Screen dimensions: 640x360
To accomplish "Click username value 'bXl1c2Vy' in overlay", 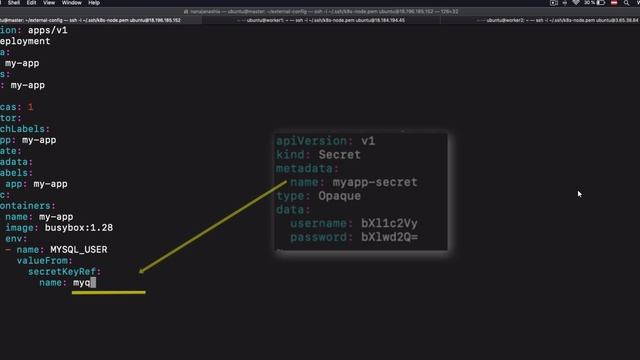I will [x=389, y=224].
